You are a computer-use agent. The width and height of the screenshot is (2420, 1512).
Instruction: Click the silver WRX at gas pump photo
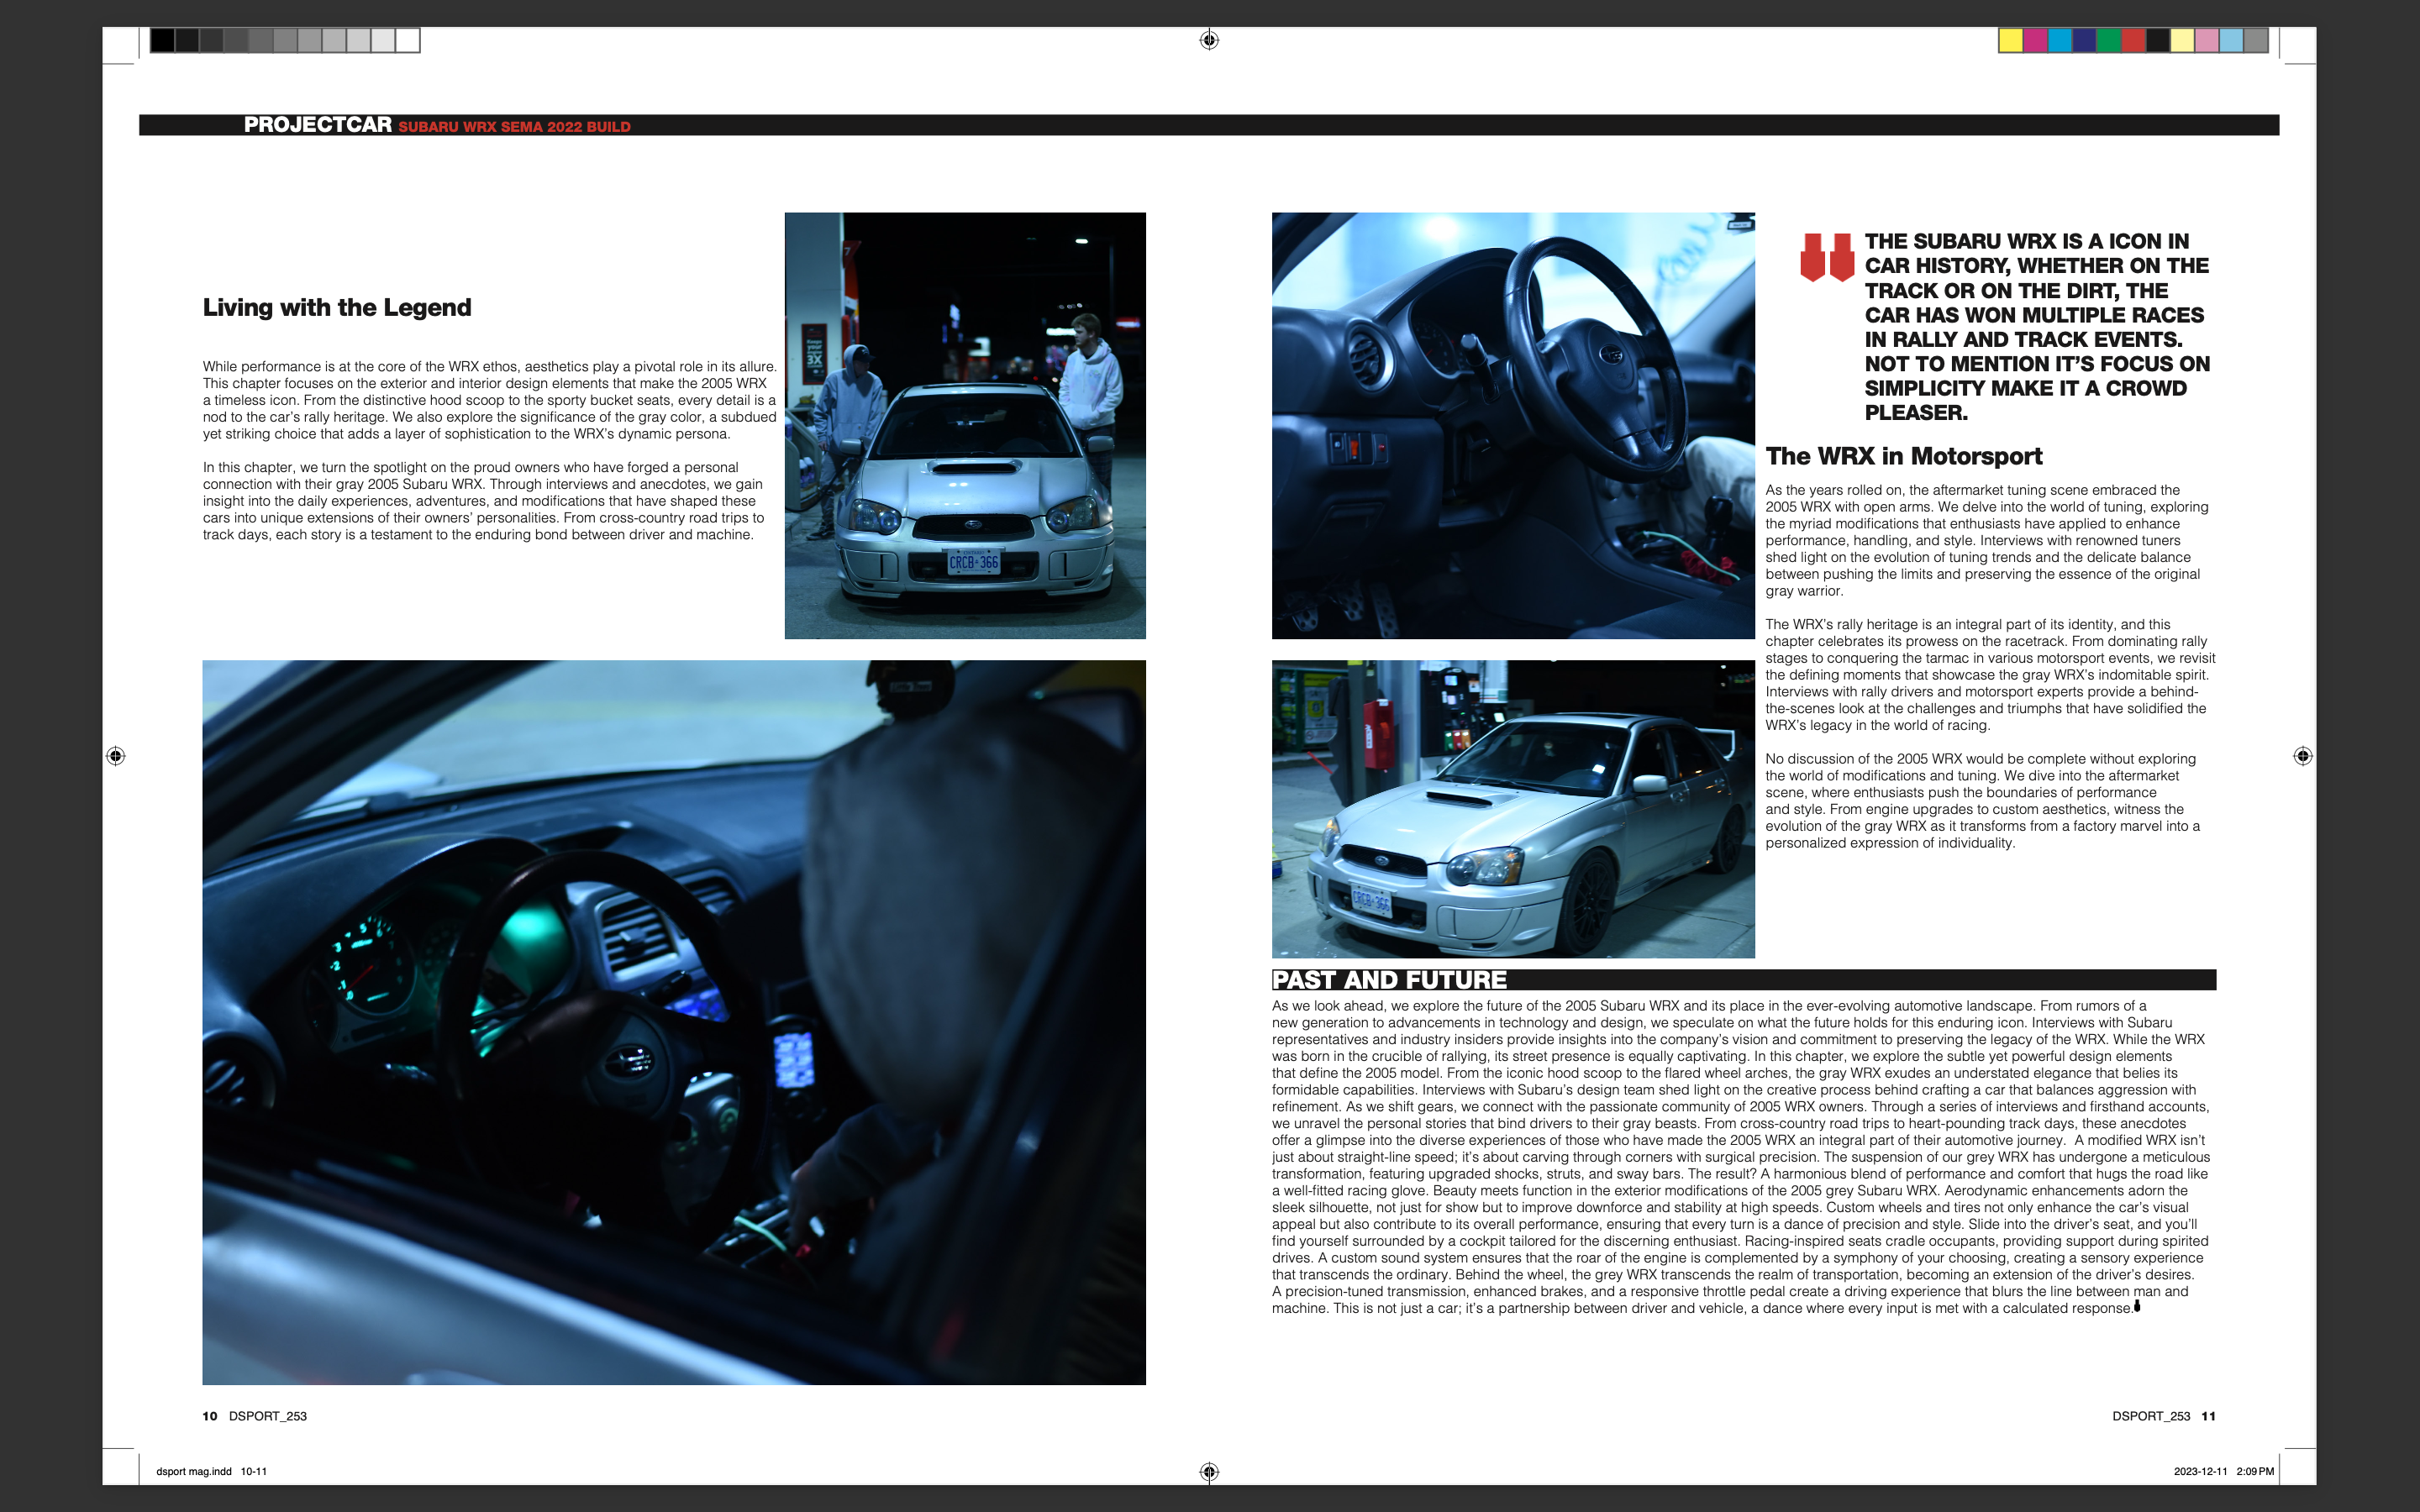[1513, 809]
